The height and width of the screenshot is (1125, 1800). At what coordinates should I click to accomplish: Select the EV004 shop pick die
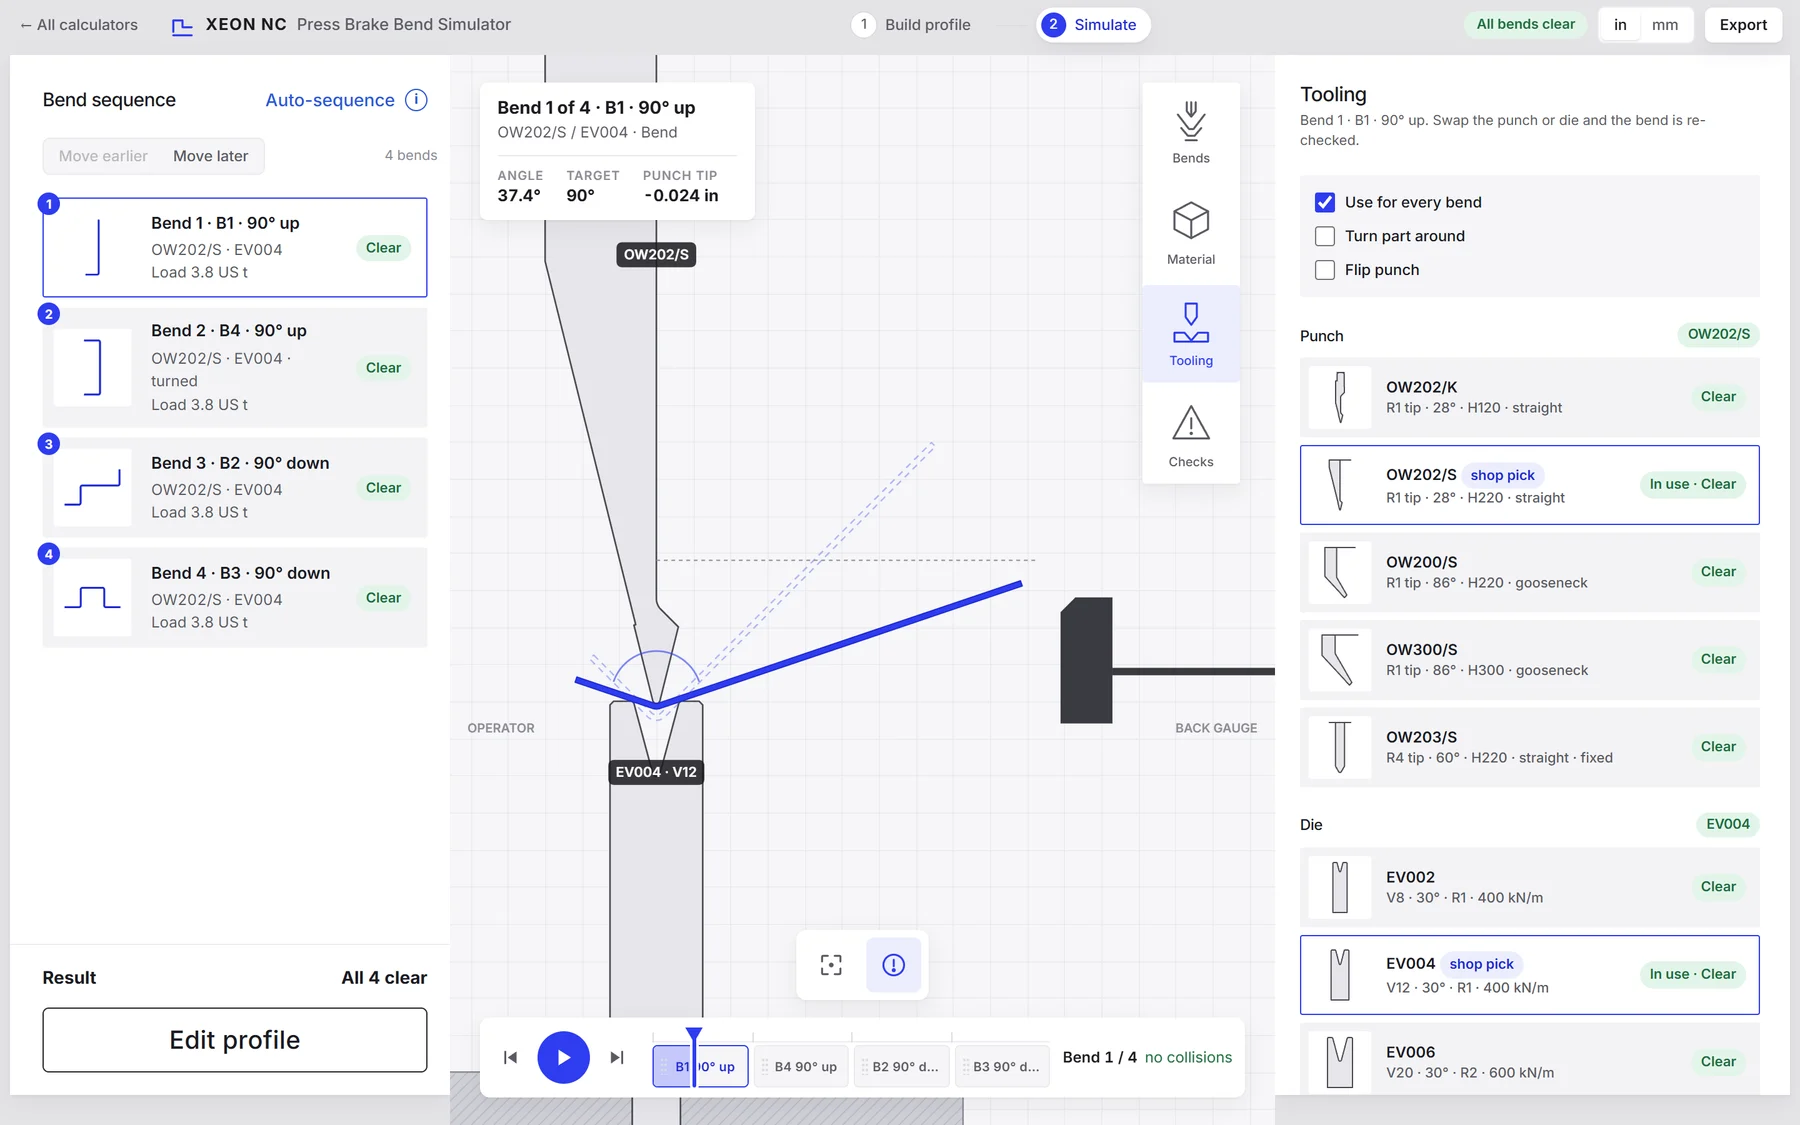(x=1529, y=975)
